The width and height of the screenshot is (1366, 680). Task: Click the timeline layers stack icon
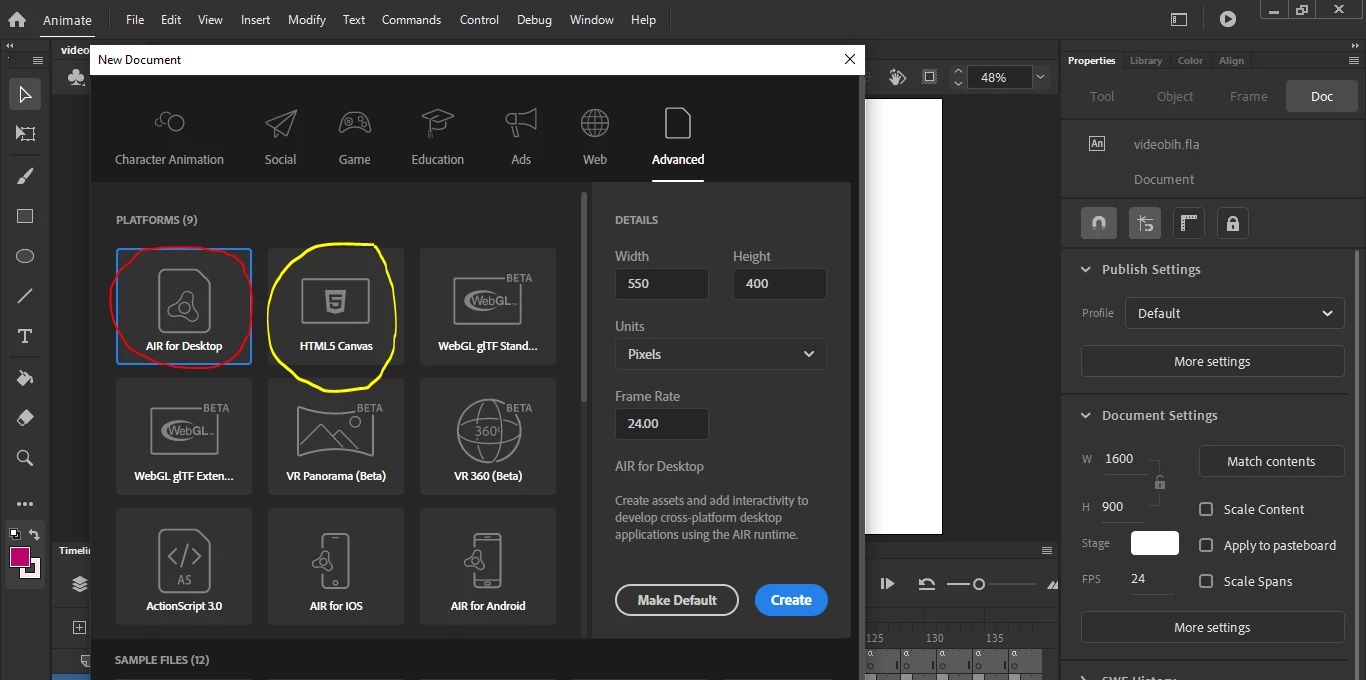[80, 585]
